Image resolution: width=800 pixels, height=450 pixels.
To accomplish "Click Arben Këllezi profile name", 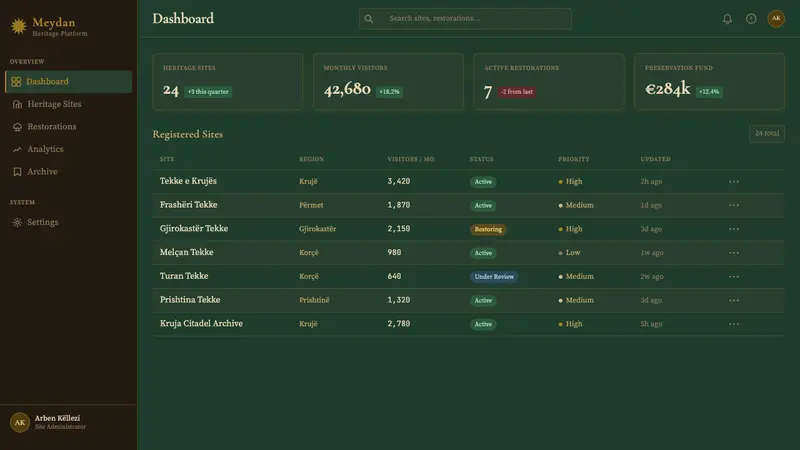I will 57,418.
